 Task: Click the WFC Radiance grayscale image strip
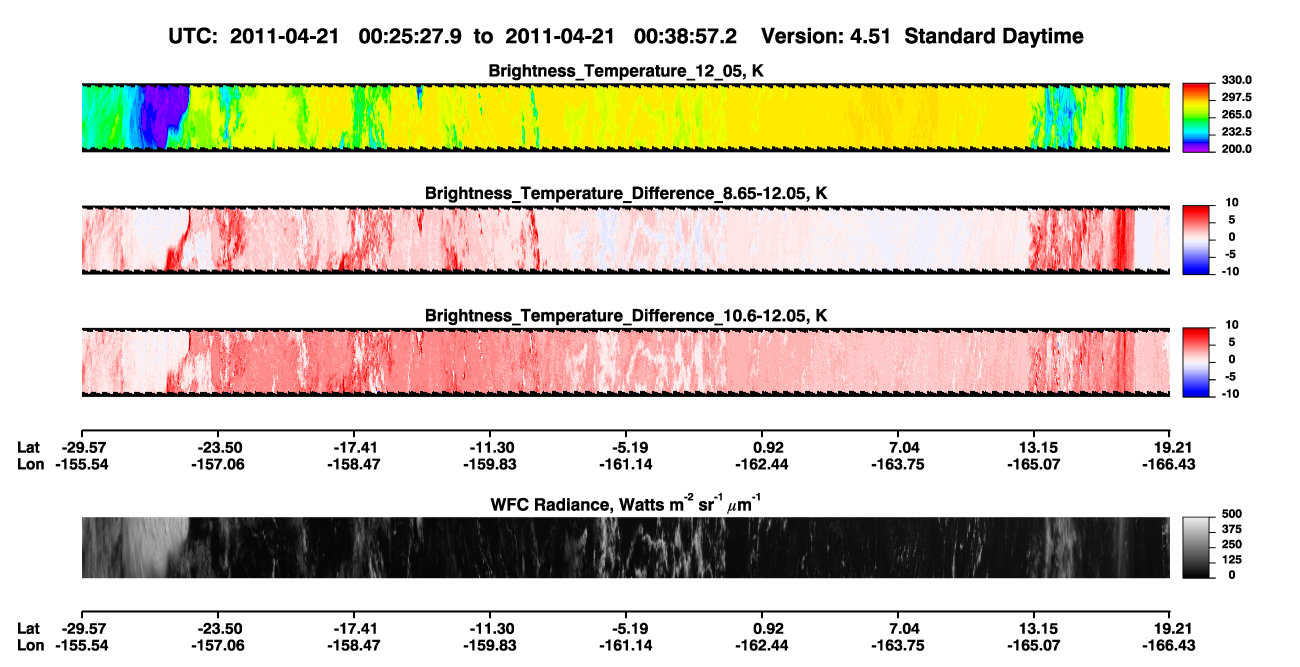click(625, 547)
